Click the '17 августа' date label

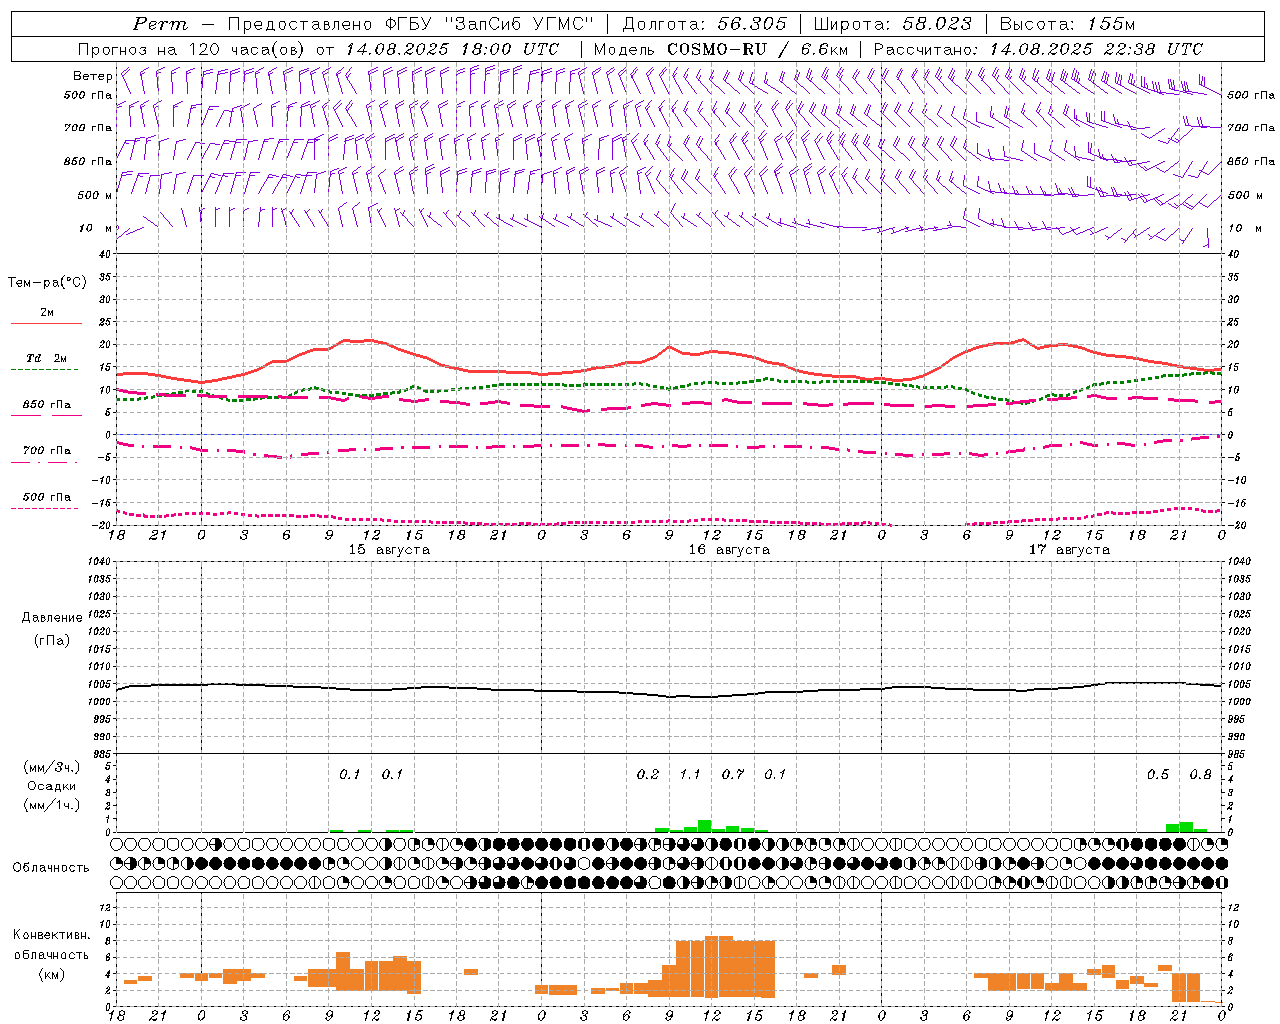click(1069, 550)
